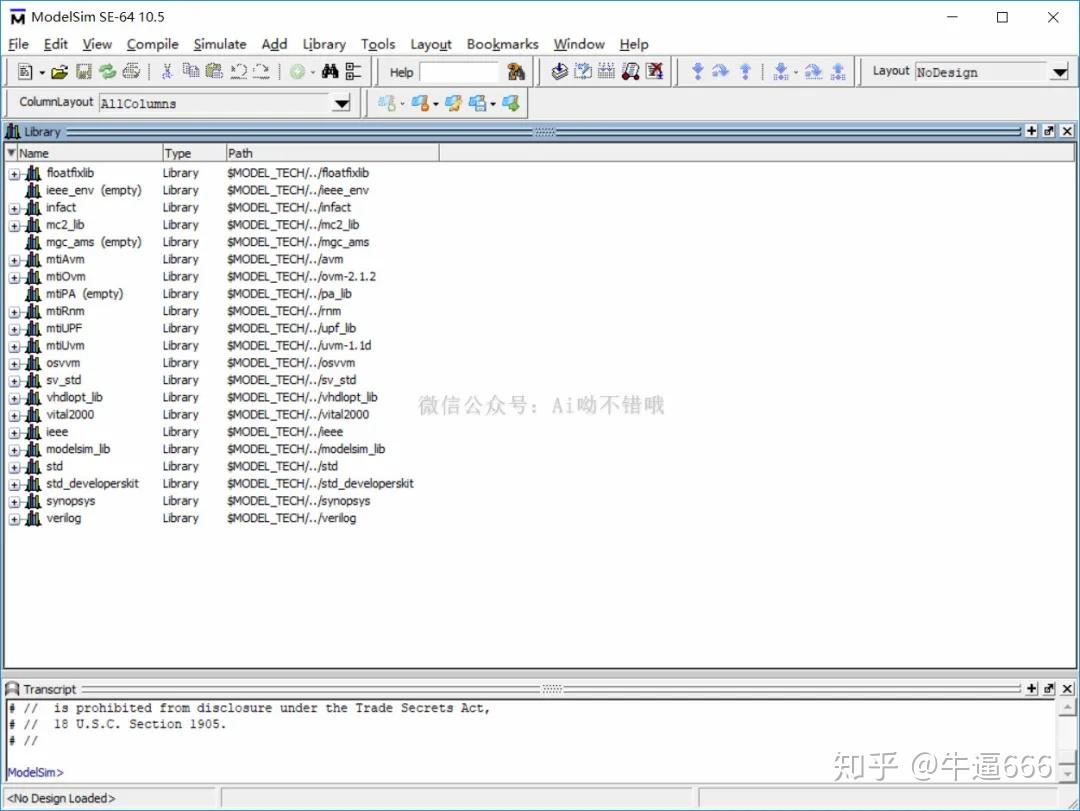
Task: Open the File menu
Action: point(19,44)
